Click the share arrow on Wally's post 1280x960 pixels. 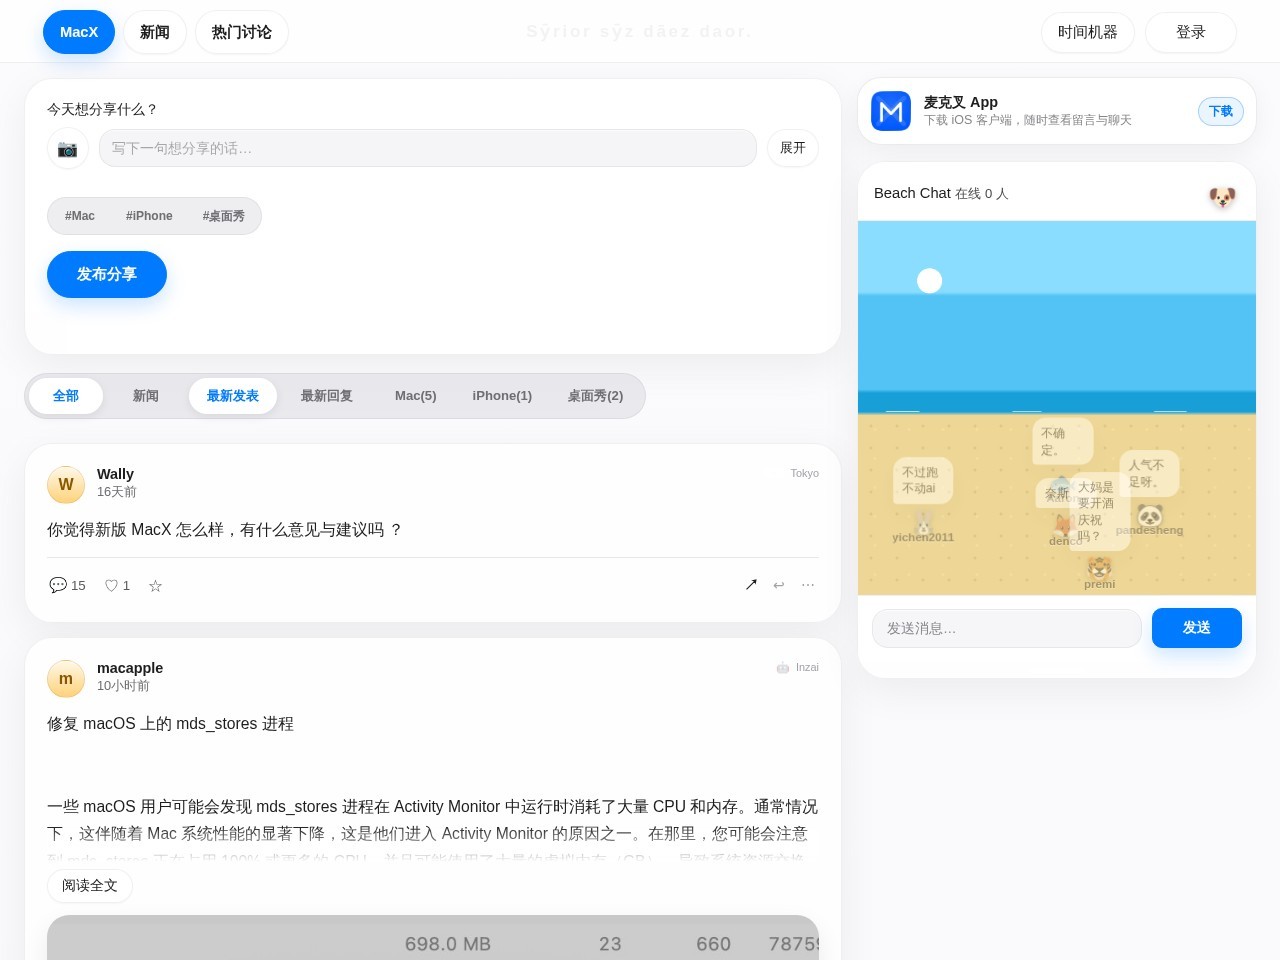click(751, 585)
